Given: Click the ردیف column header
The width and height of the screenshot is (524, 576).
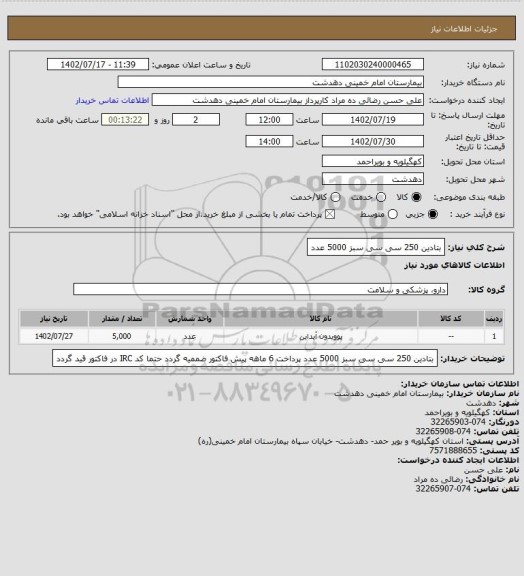Looking at the screenshot, I should point(494,318).
